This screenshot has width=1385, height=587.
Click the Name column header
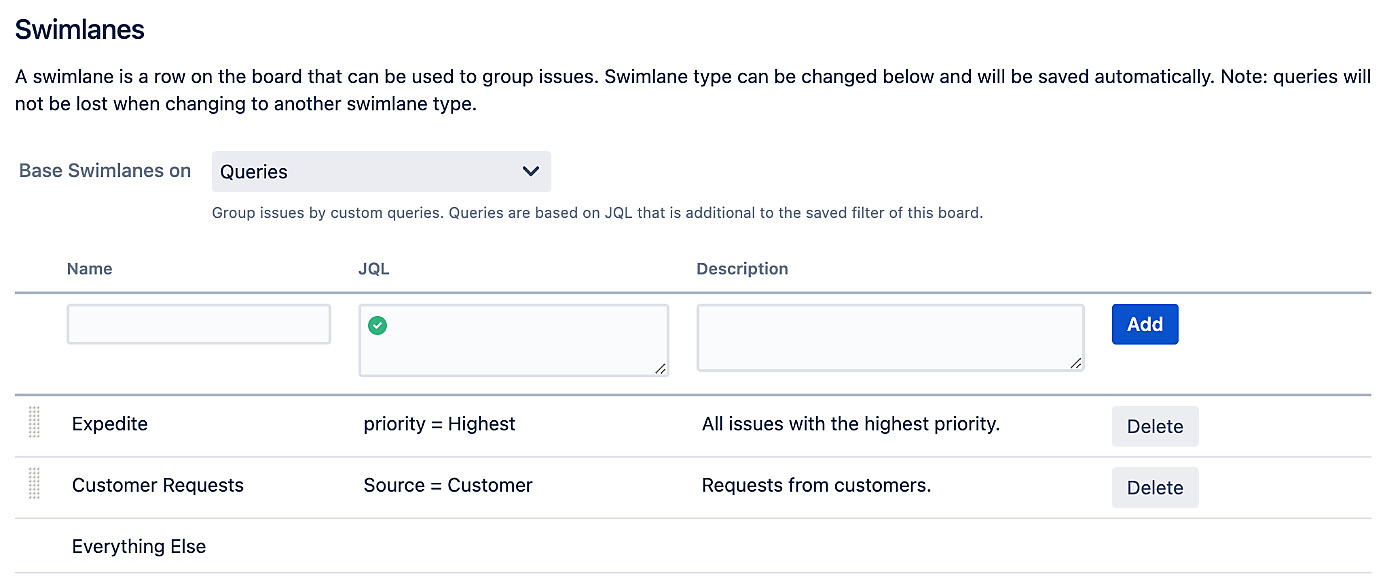click(x=89, y=268)
